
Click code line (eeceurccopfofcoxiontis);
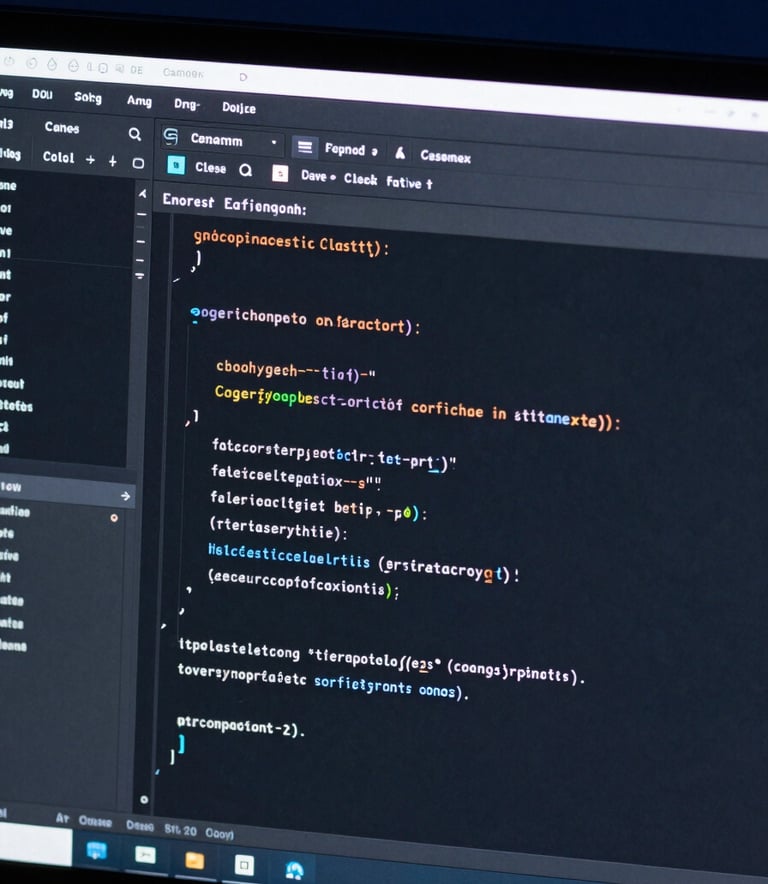[x=303, y=585]
